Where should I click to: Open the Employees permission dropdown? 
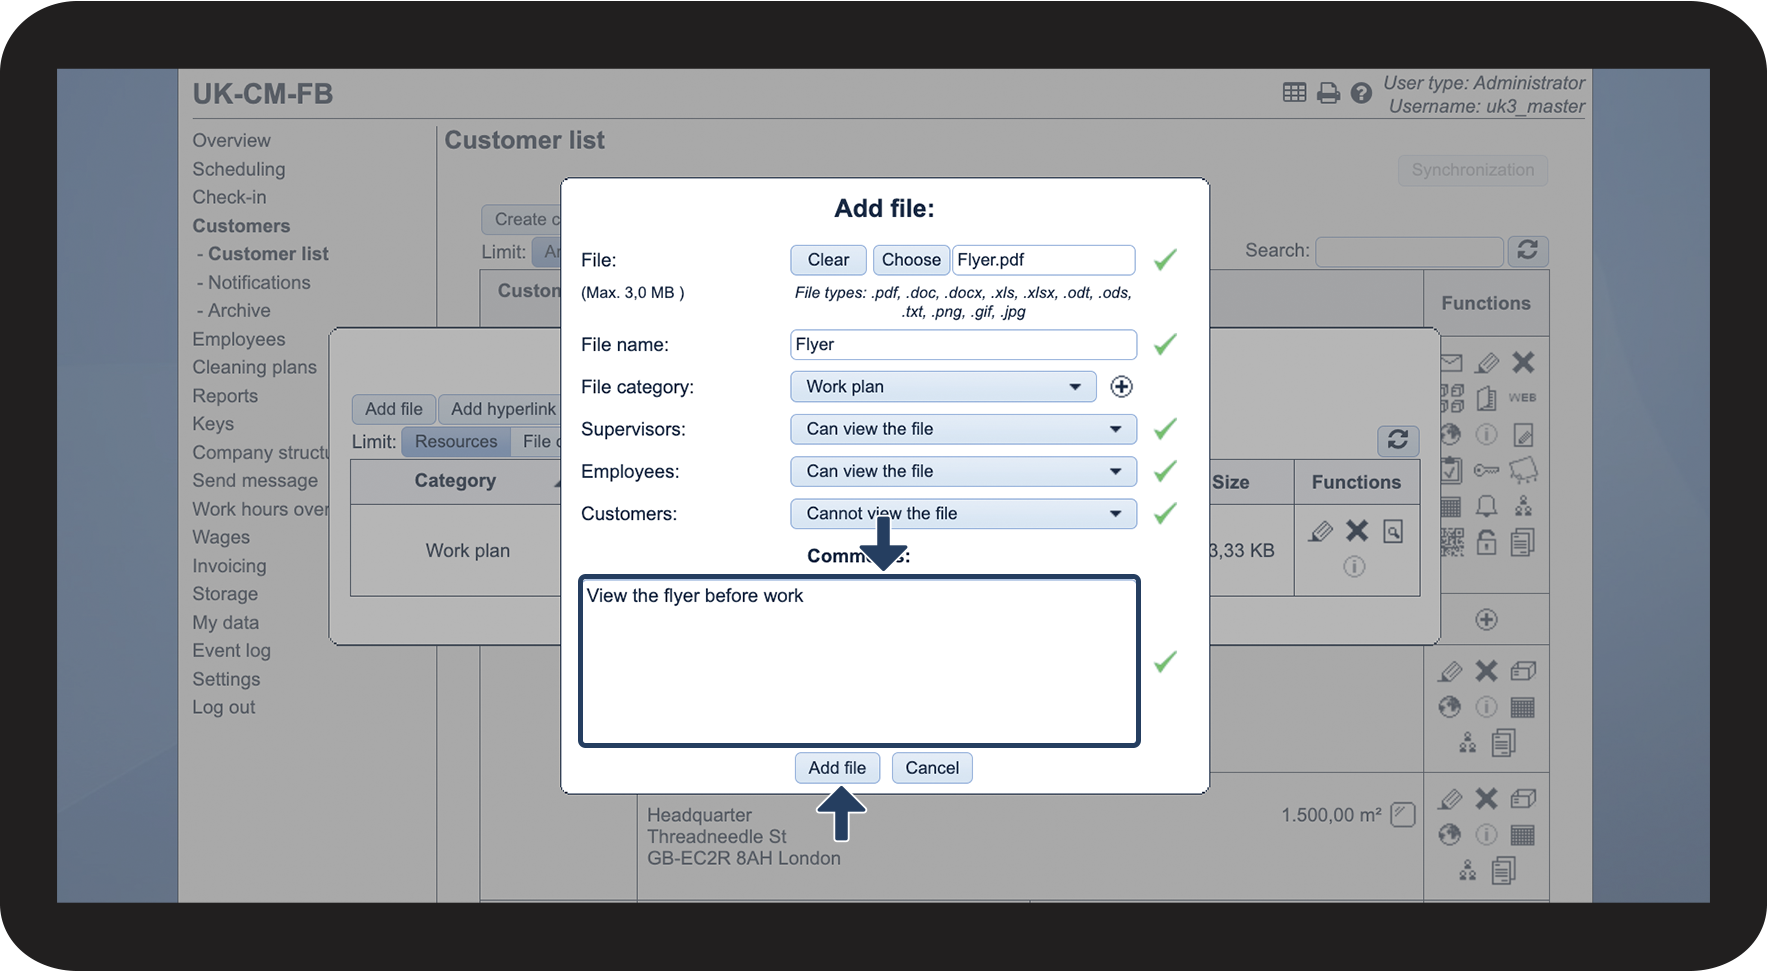tap(963, 471)
